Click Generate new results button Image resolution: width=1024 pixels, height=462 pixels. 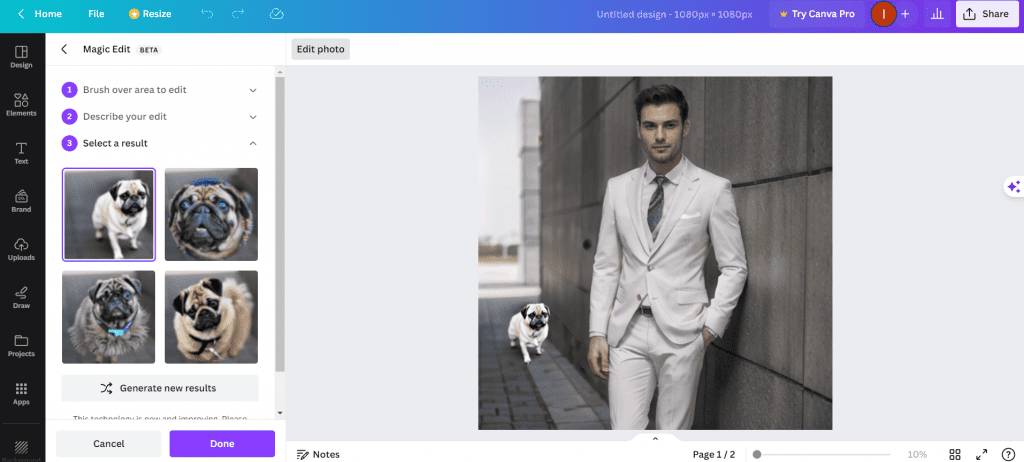[160, 388]
